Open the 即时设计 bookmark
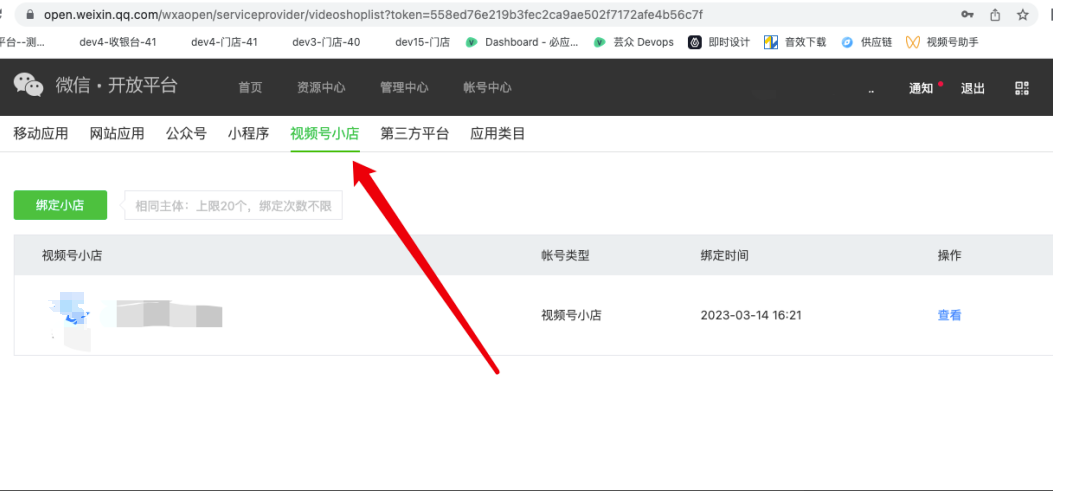The height and width of the screenshot is (498, 1074). (x=720, y=42)
